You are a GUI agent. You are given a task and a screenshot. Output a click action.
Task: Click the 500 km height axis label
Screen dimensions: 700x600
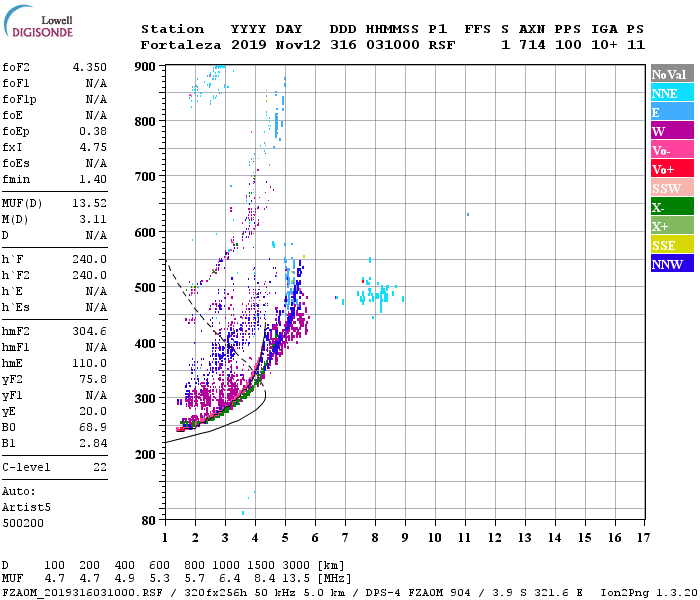(x=145, y=288)
